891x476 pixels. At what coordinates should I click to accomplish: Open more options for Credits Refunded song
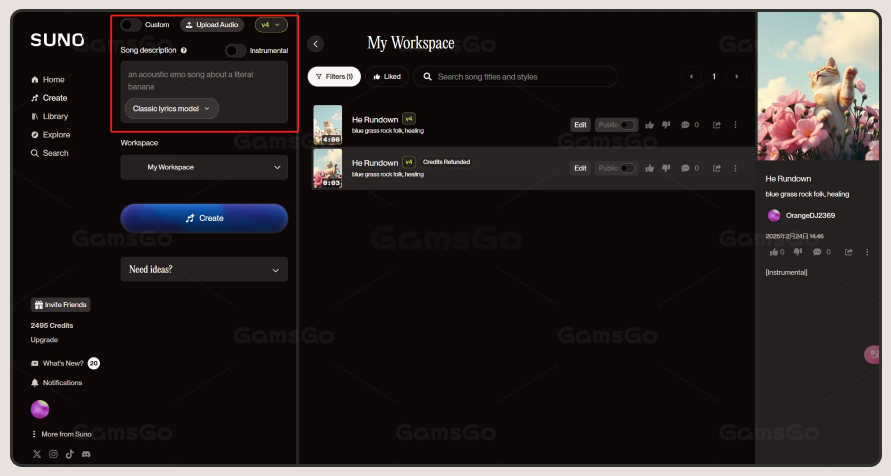[x=735, y=168]
